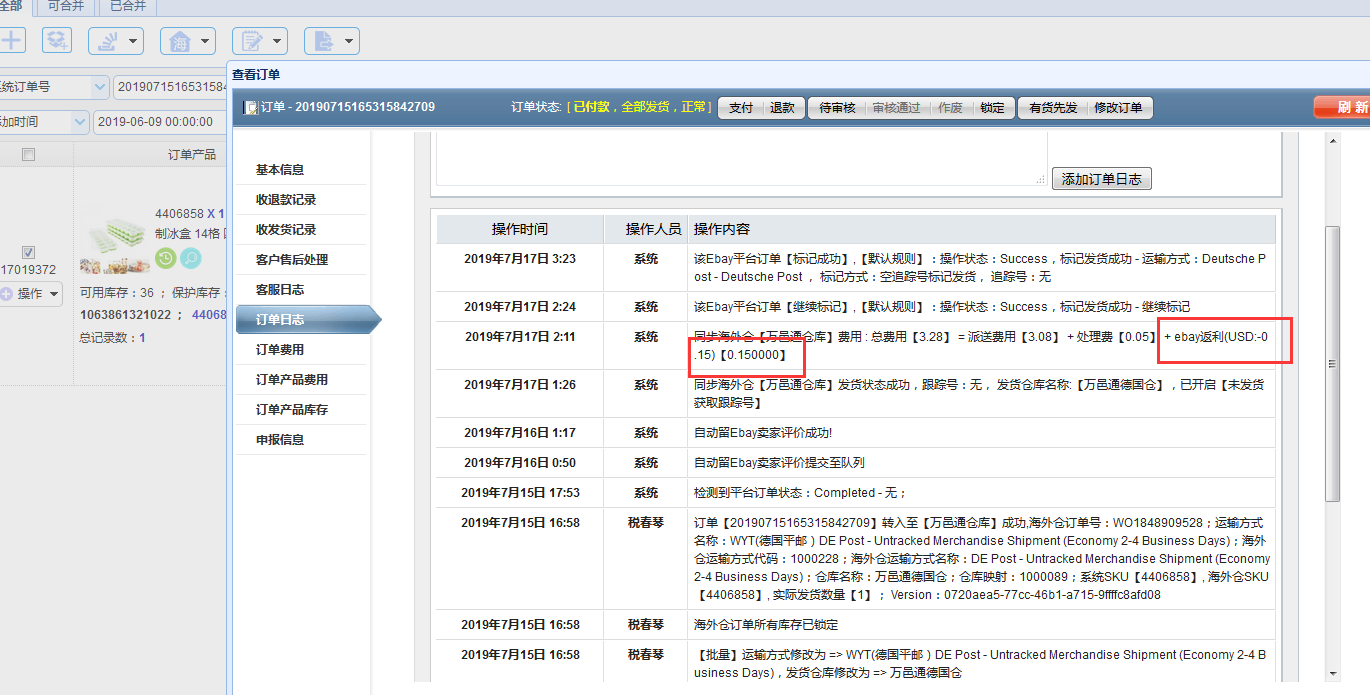Open the 操作 dropdown menu
This screenshot has height=695, width=1370.
tap(31, 294)
